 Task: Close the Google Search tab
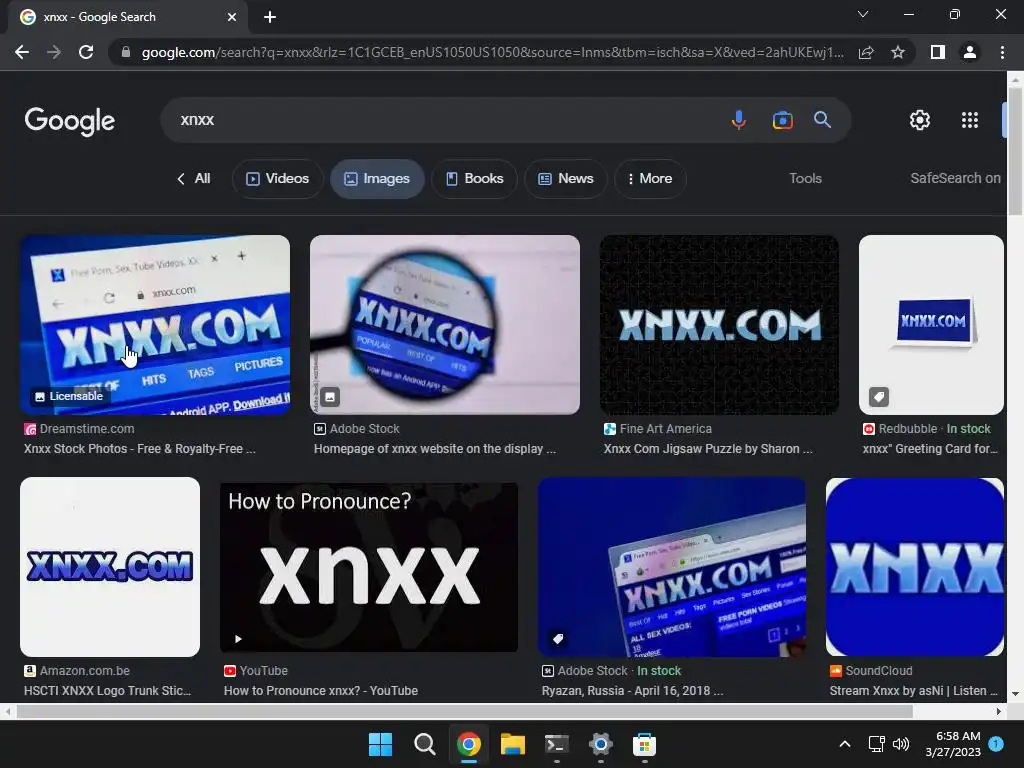pos(232,17)
